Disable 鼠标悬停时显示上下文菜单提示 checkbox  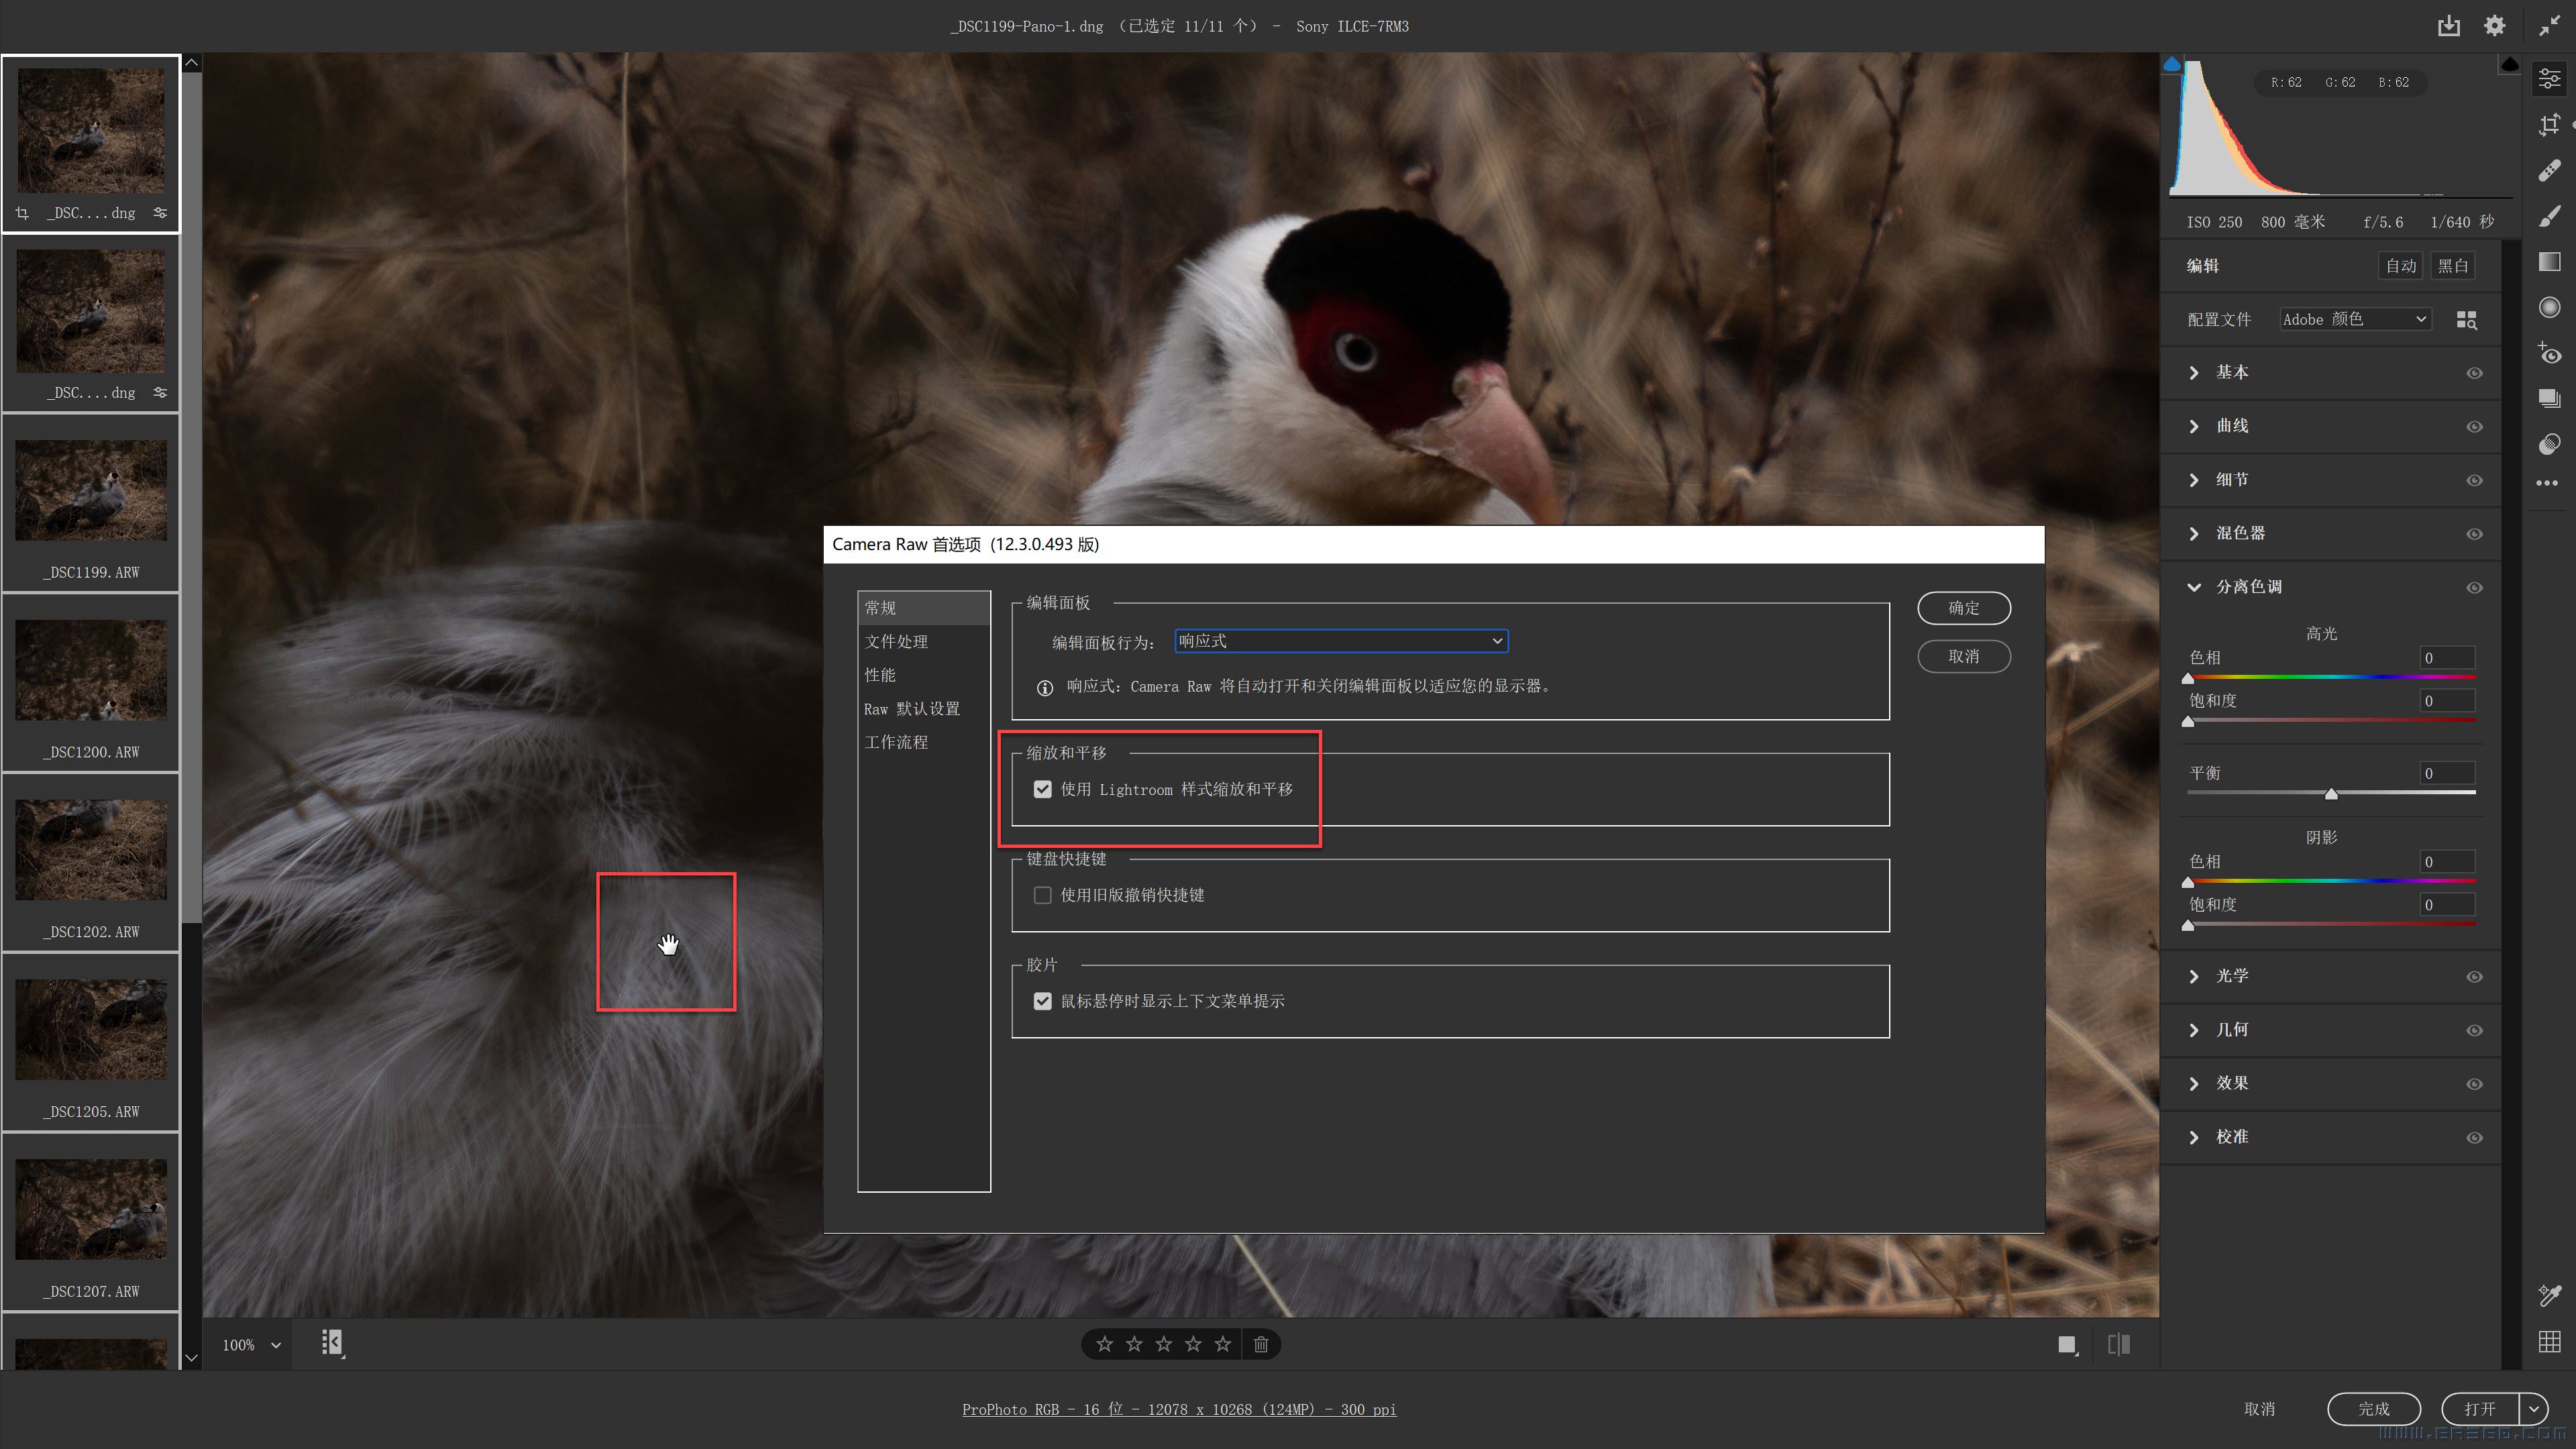[1042, 1000]
